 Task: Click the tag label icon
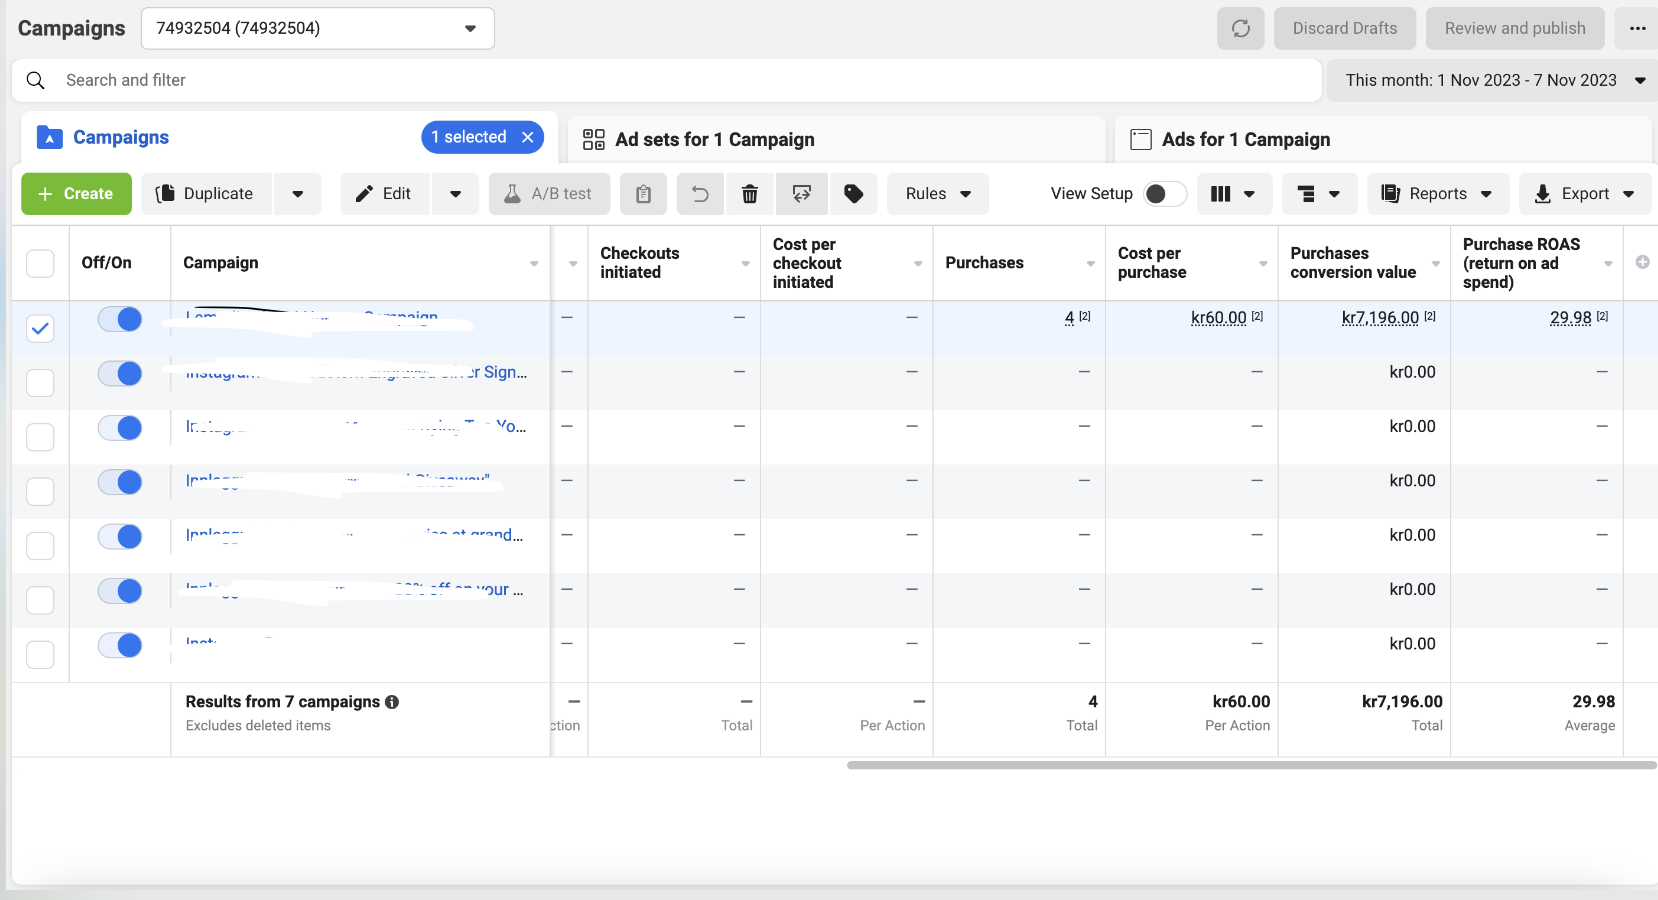[x=854, y=194]
